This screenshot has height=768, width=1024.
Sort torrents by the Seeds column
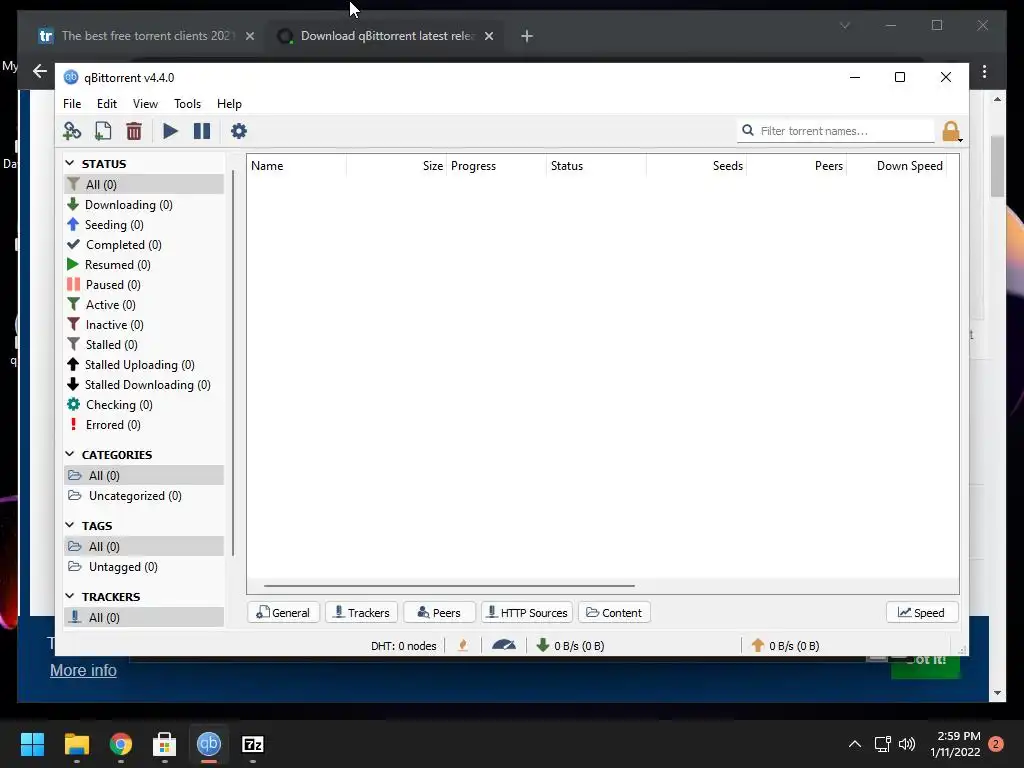pos(696,166)
